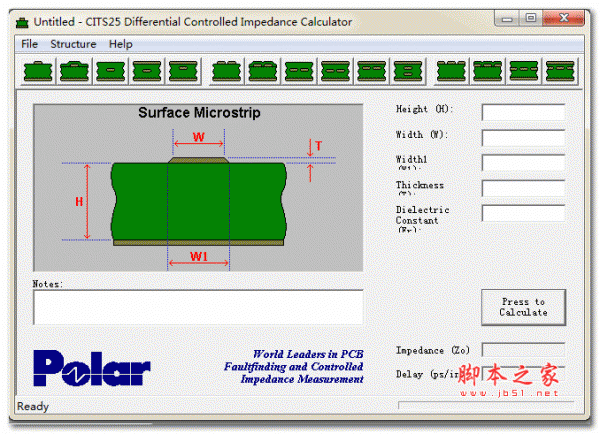Select the single-trace Surface Microstrip structure icon
Image resolution: width=600 pixels, height=434 pixels.
(38, 71)
